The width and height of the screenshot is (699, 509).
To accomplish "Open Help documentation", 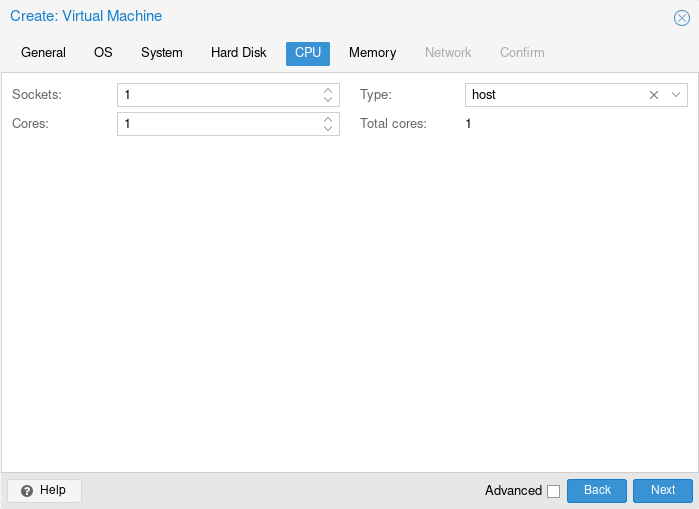I will coord(44,490).
